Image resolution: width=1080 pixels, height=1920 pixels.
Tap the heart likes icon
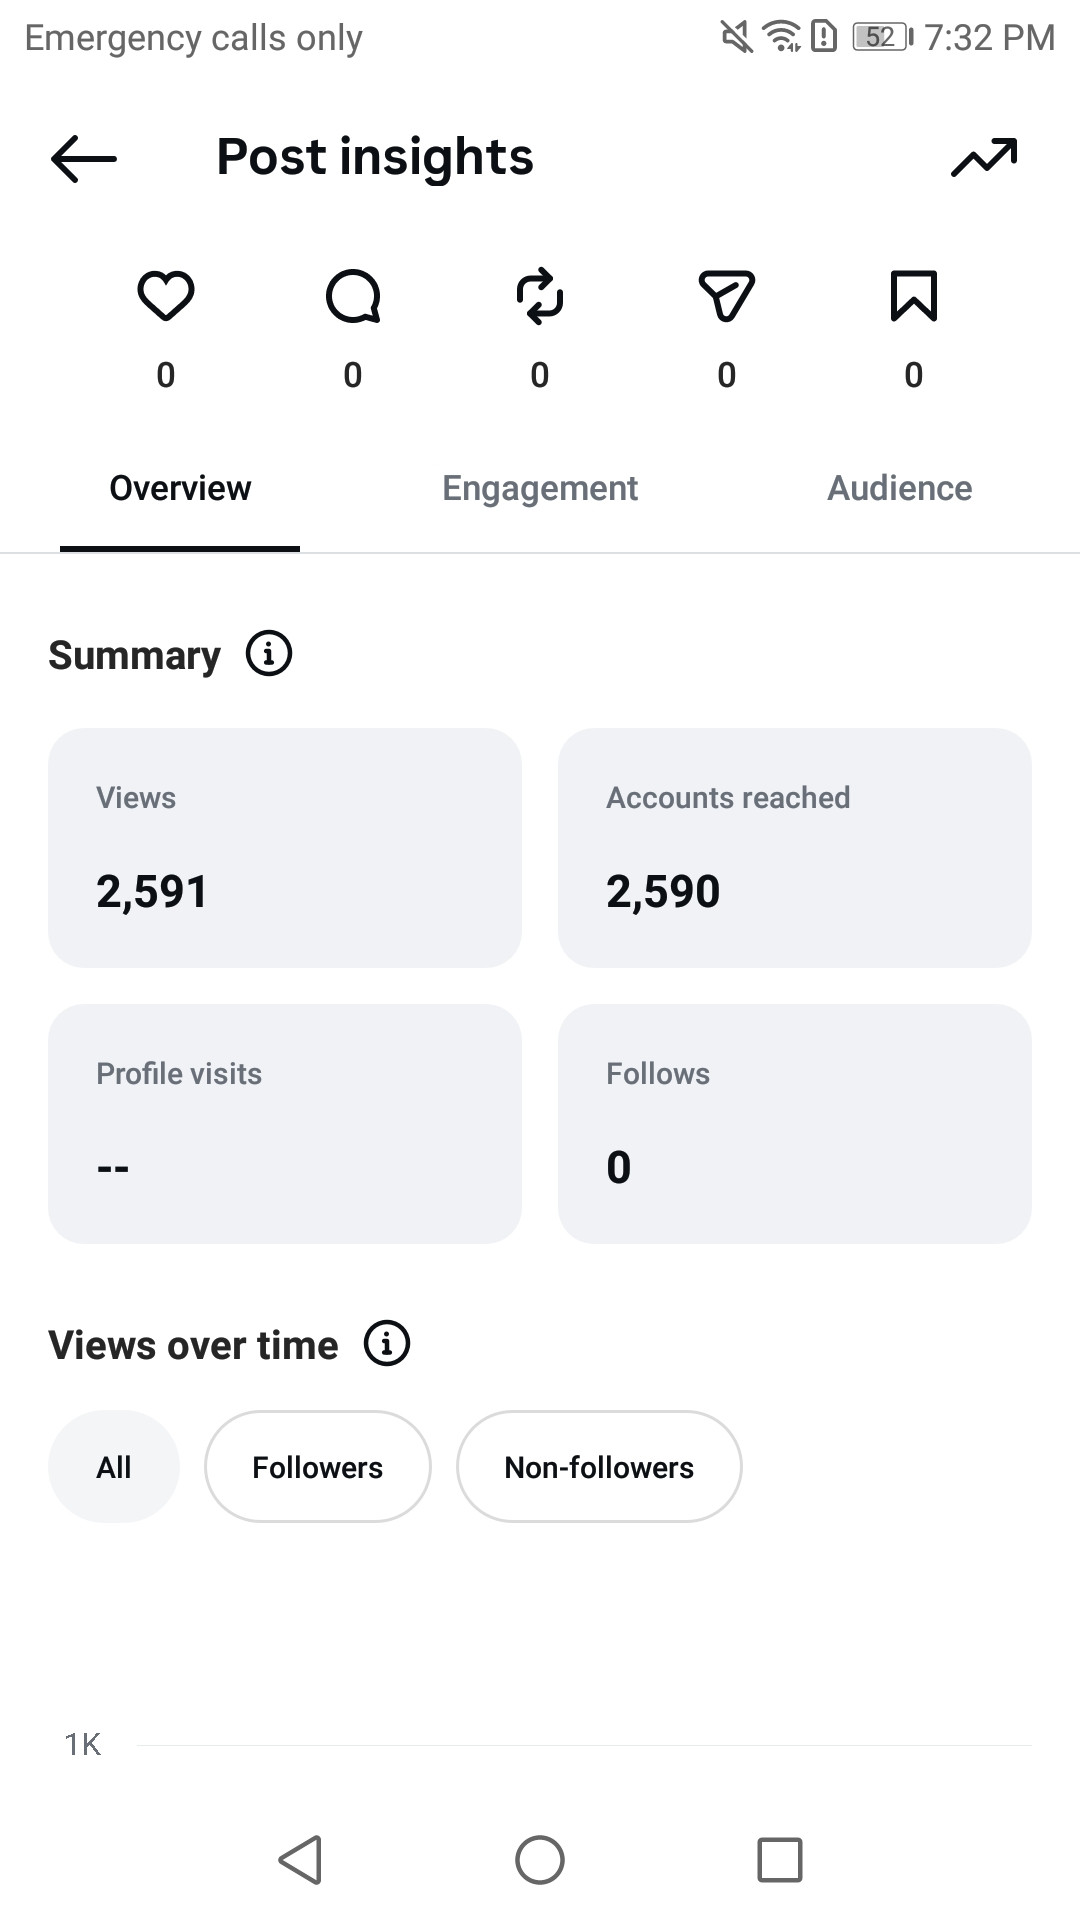pyautogui.click(x=166, y=296)
